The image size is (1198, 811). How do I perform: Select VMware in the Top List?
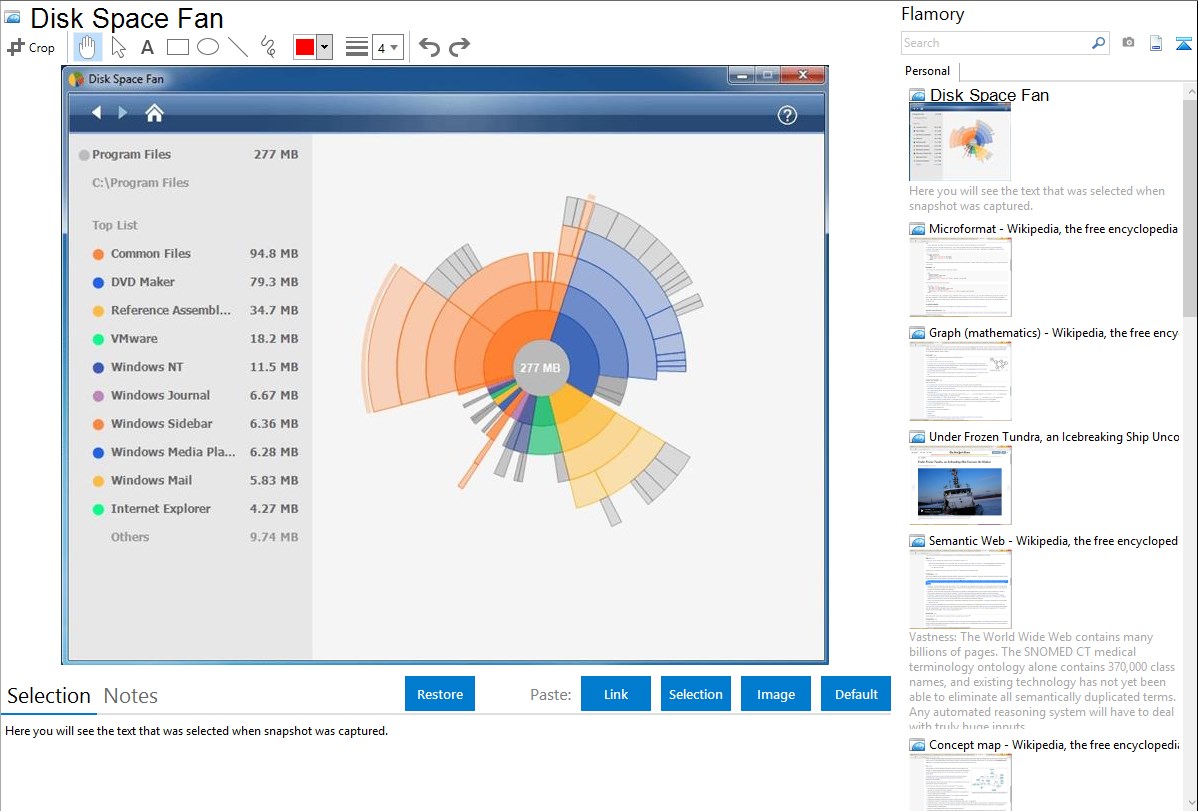click(x=195, y=339)
